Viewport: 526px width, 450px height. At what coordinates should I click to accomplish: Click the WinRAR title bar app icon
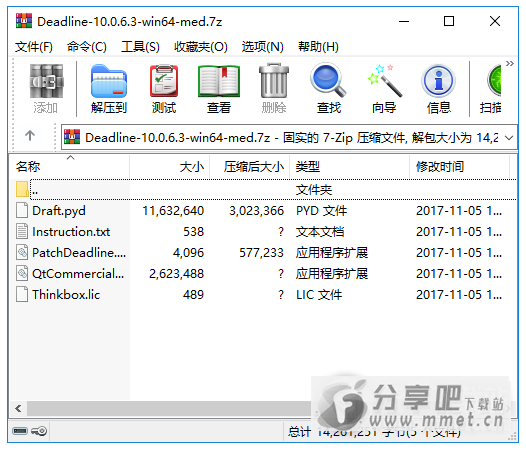pos(24,21)
